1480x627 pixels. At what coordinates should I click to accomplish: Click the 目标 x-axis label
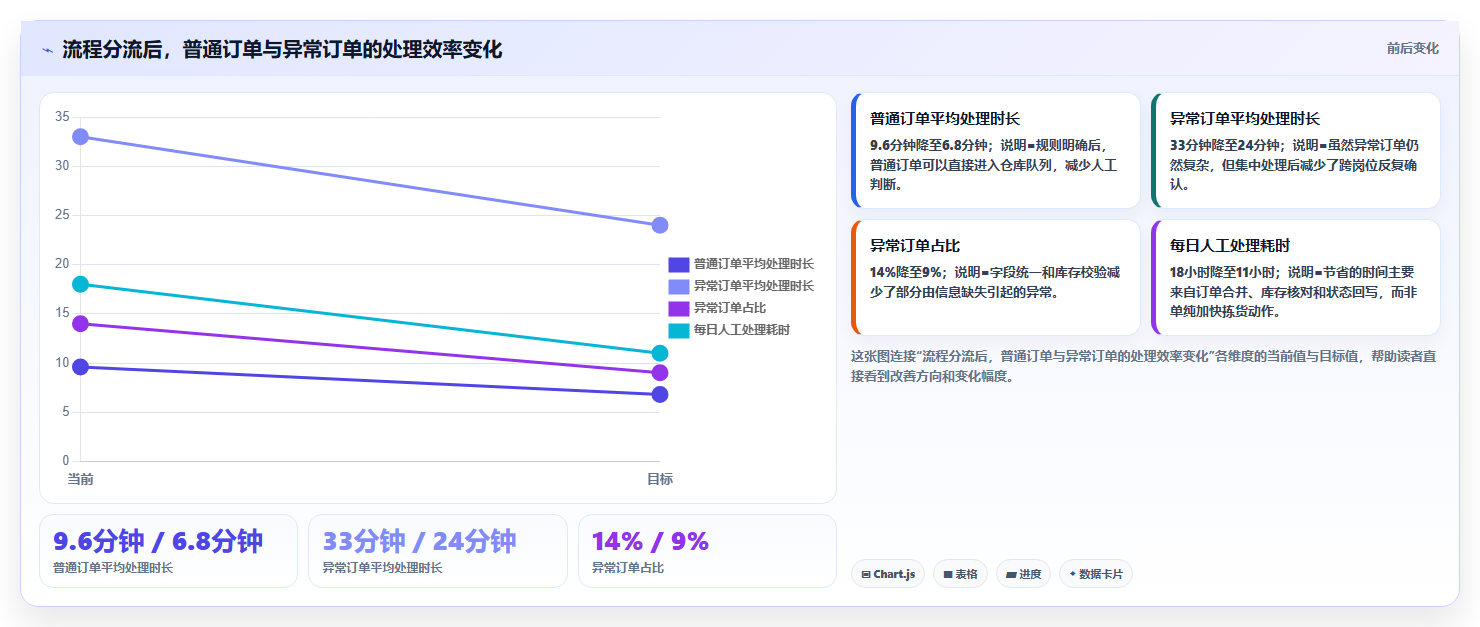pyautogui.click(x=660, y=479)
